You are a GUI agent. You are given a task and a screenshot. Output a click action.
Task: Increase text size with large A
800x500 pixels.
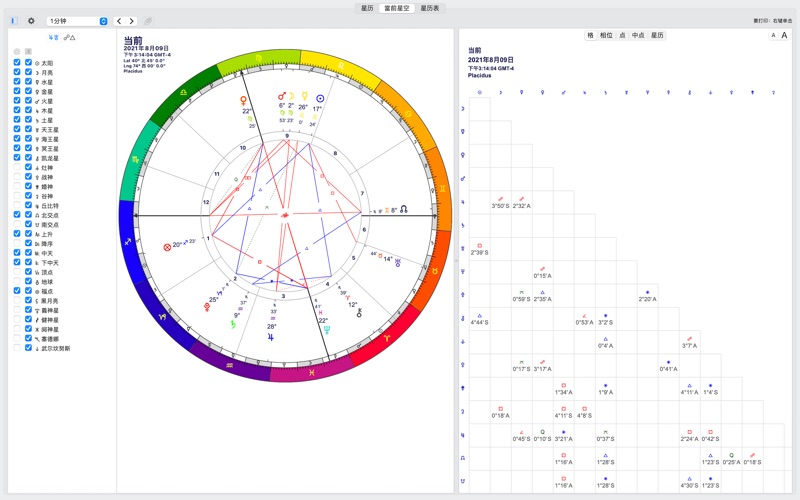[785, 35]
